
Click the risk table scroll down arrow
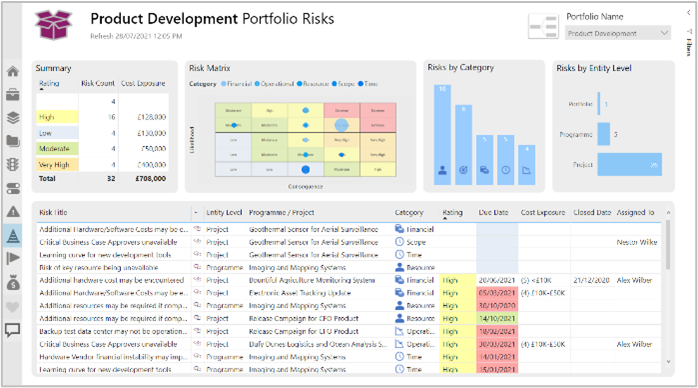(x=668, y=362)
